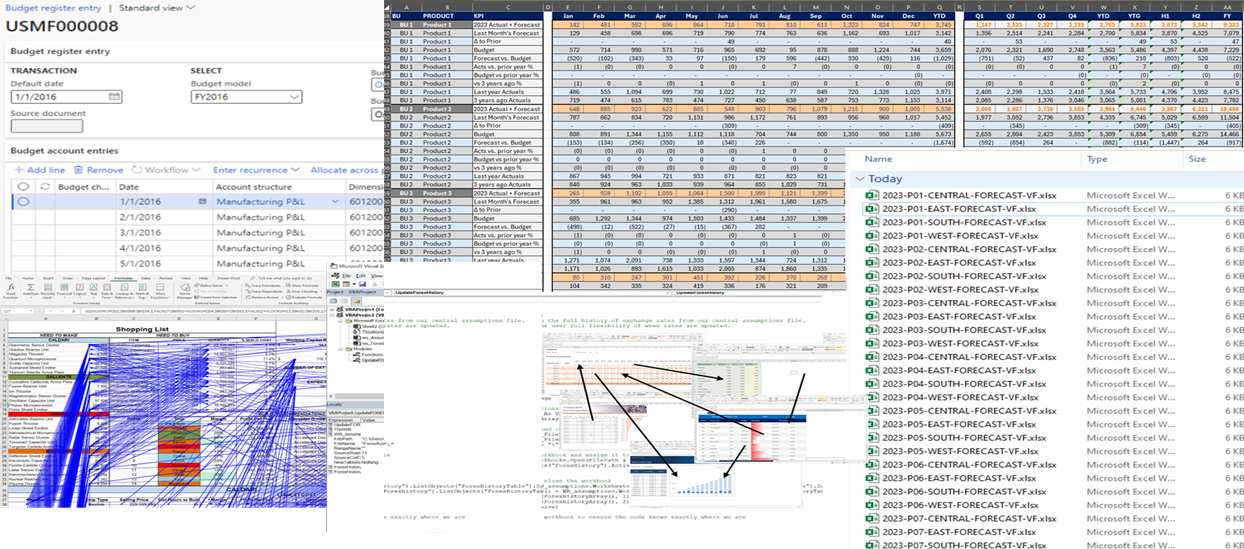Image resolution: width=1244 pixels, height=549 pixels.
Task: Click the Excel icon of 2023-P02-EAST-FORECAST-VF.xlsx
Action: coord(871,263)
